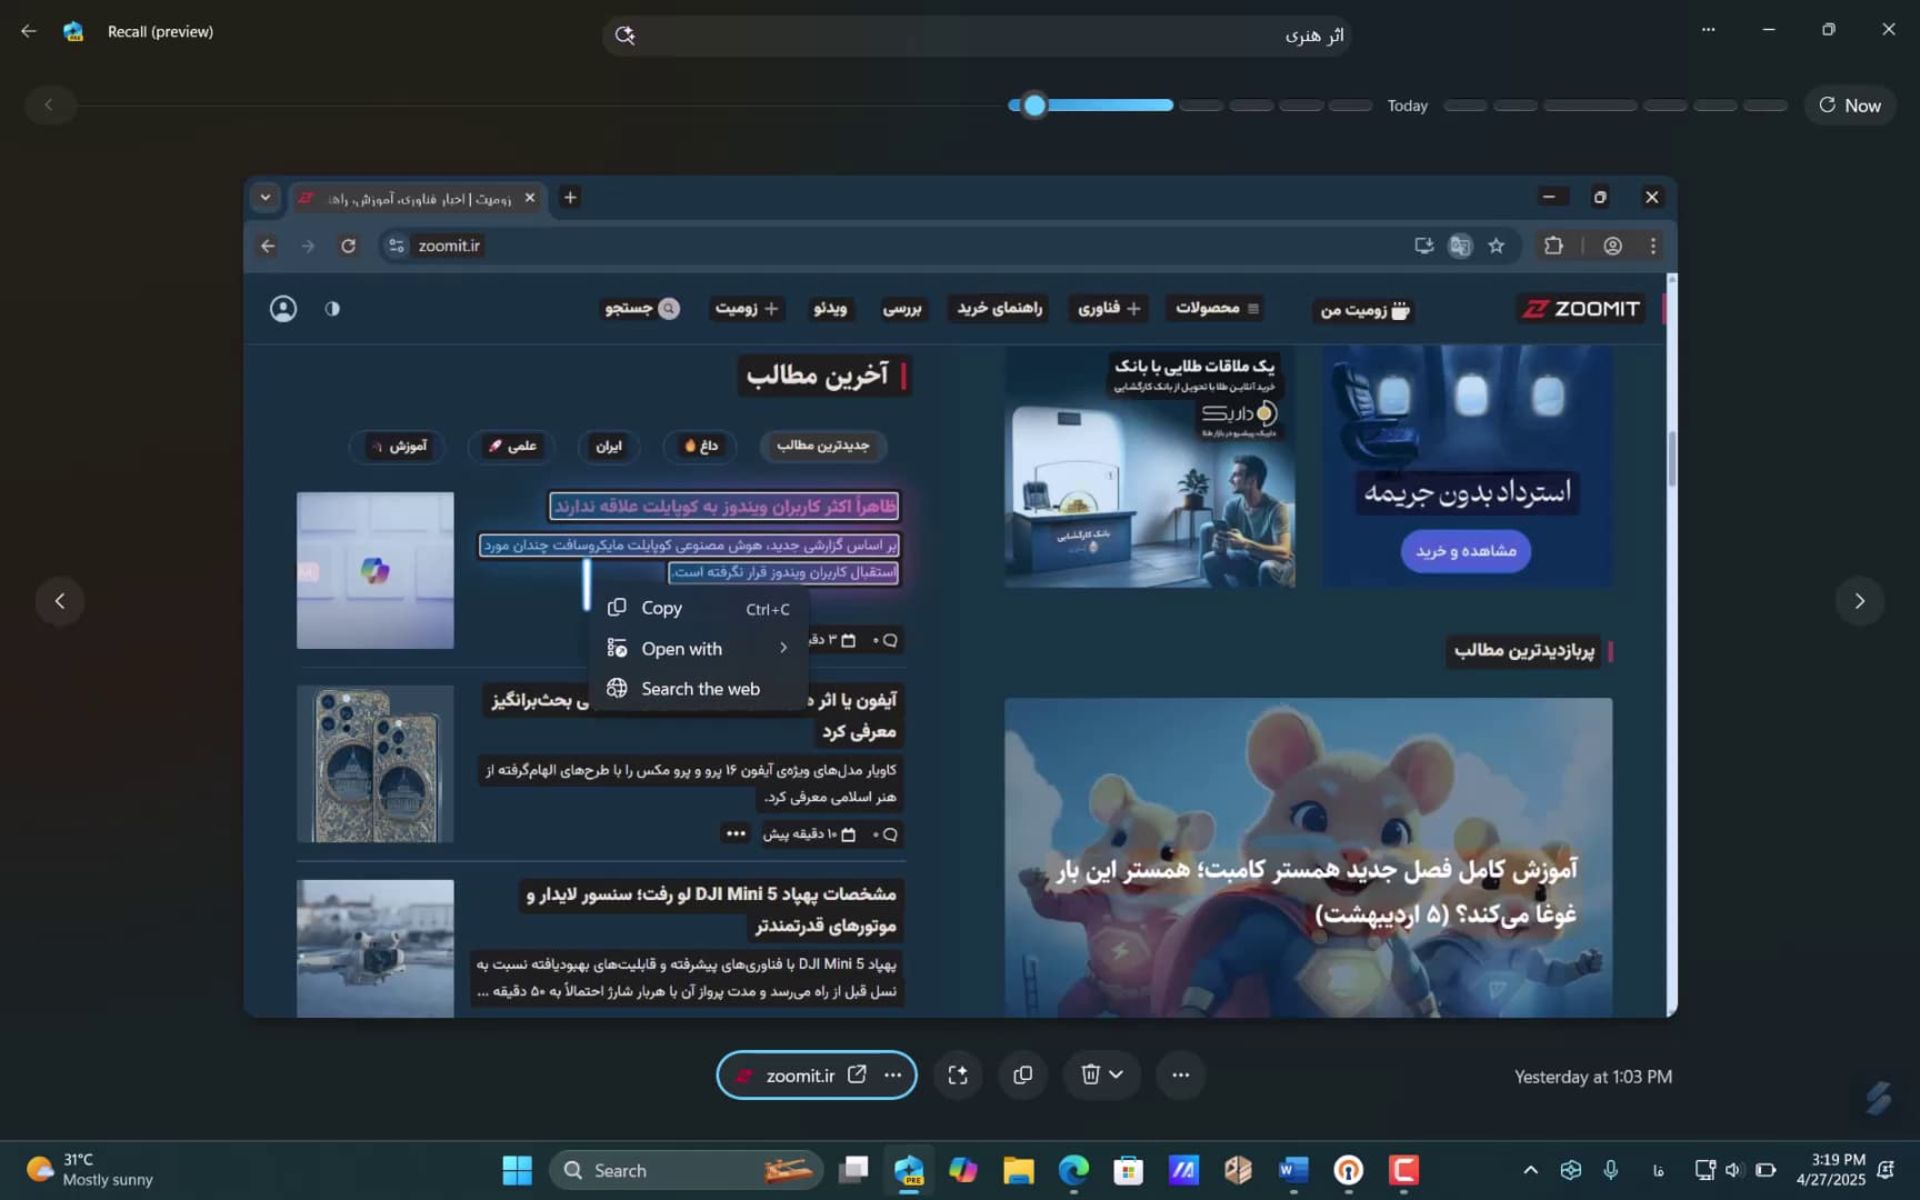Screen dimensions: 1920x1200
Task: Open the Recall more options menu
Action: coord(1708,30)
